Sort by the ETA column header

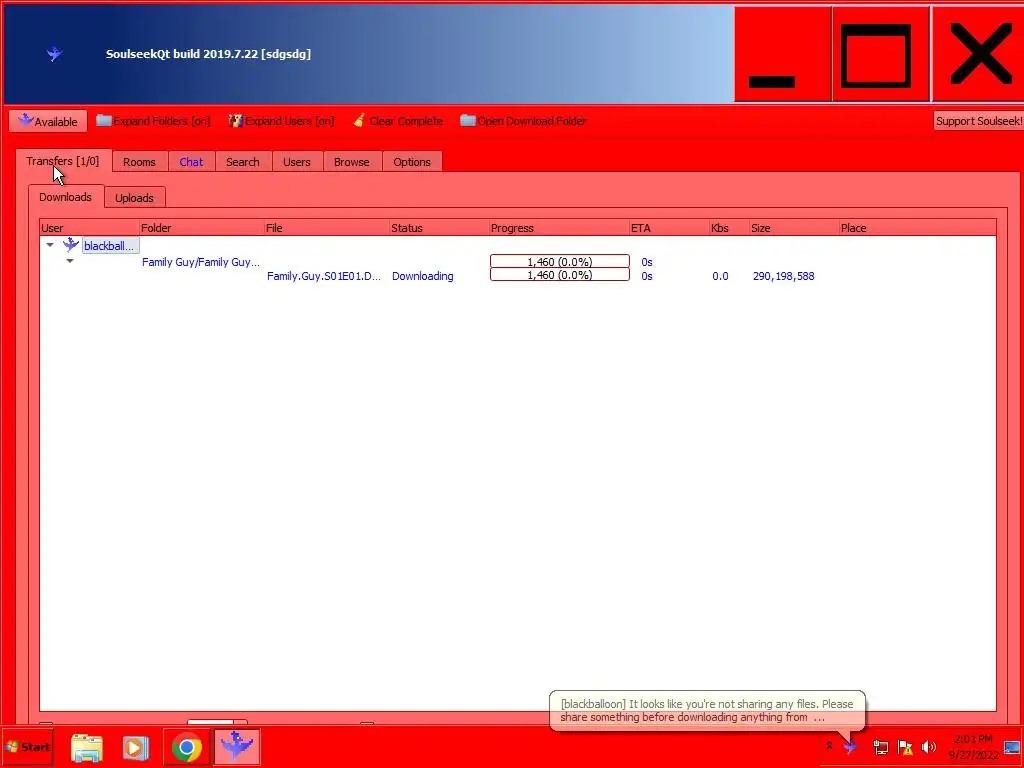click(669, 228)
